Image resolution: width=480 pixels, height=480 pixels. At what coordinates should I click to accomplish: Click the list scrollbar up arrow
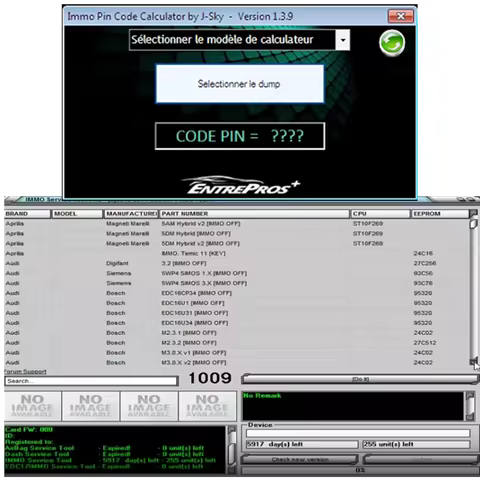pyautogui.click(x=473, y=213)
